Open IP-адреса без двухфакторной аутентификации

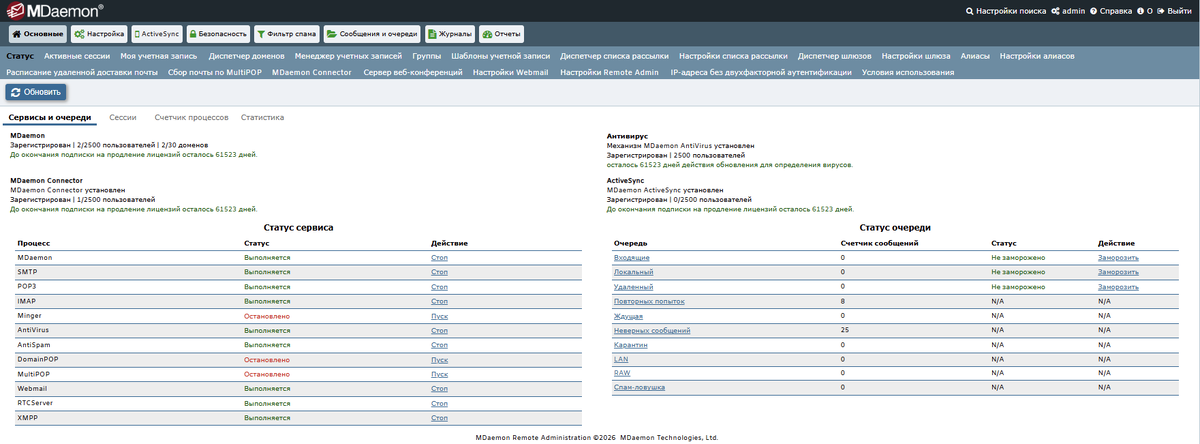click(x=760, y=72)
